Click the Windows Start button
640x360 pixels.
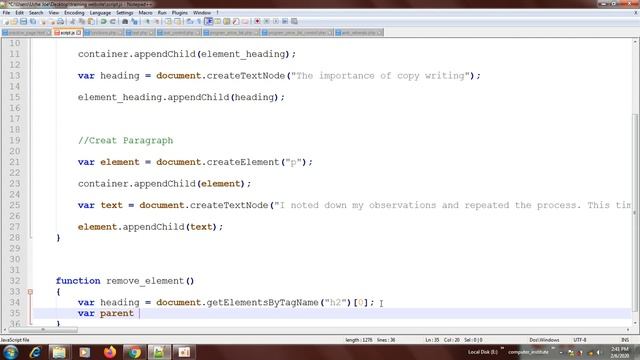(x=11, y=352)
